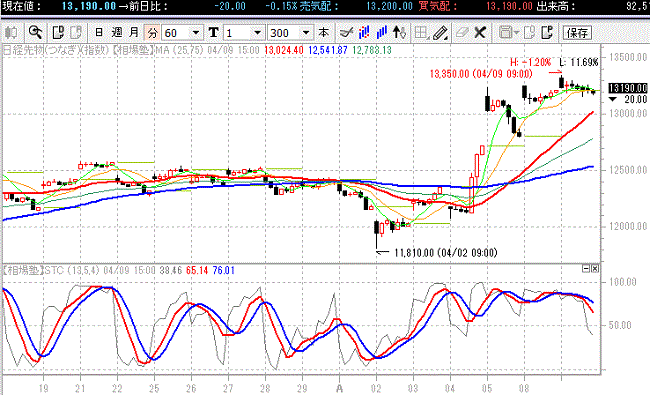This screenshot has width=650, height=395.
Task: Close the STC indicator panel
Action: tap(595, 269)
